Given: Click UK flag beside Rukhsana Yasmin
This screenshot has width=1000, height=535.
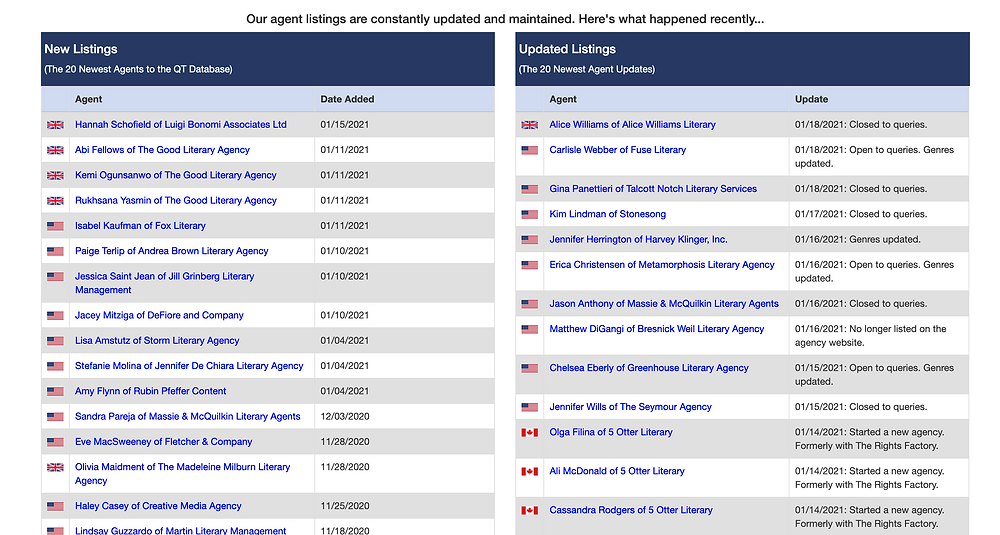Looking at the screenshot, I should click(x=55, y=201).
